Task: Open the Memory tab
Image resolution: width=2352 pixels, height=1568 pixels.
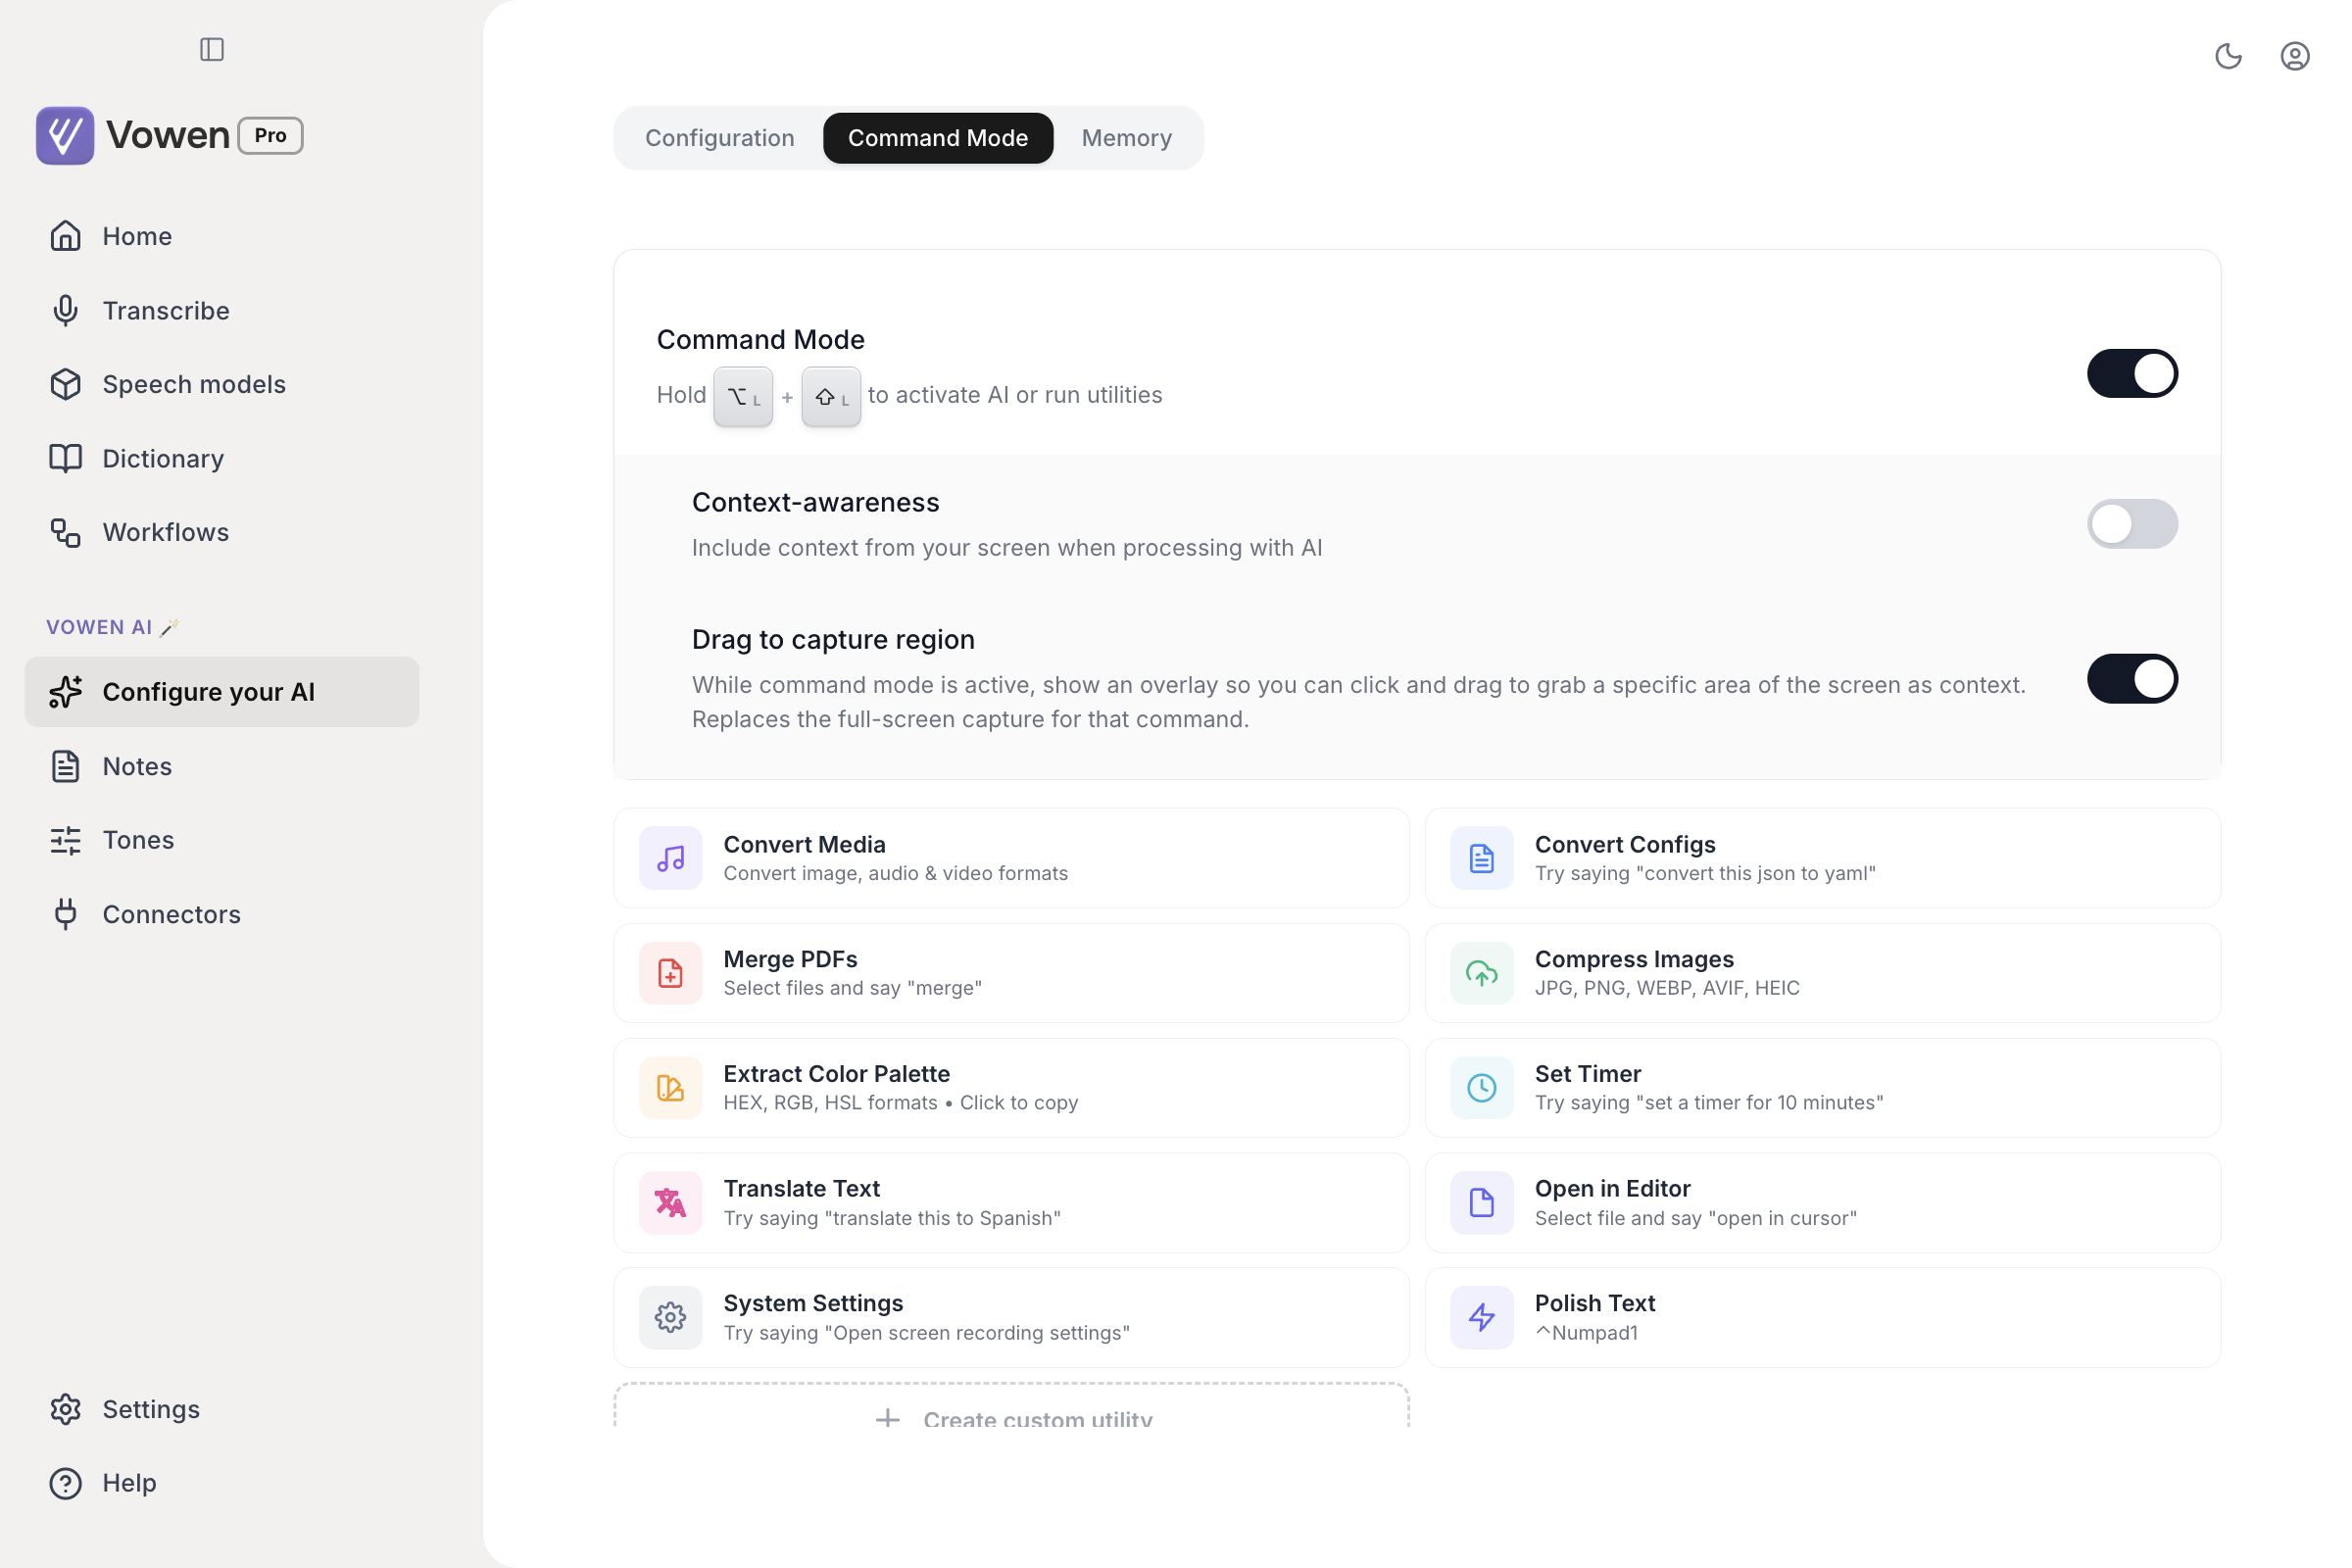Action: tap(1127, 138)
